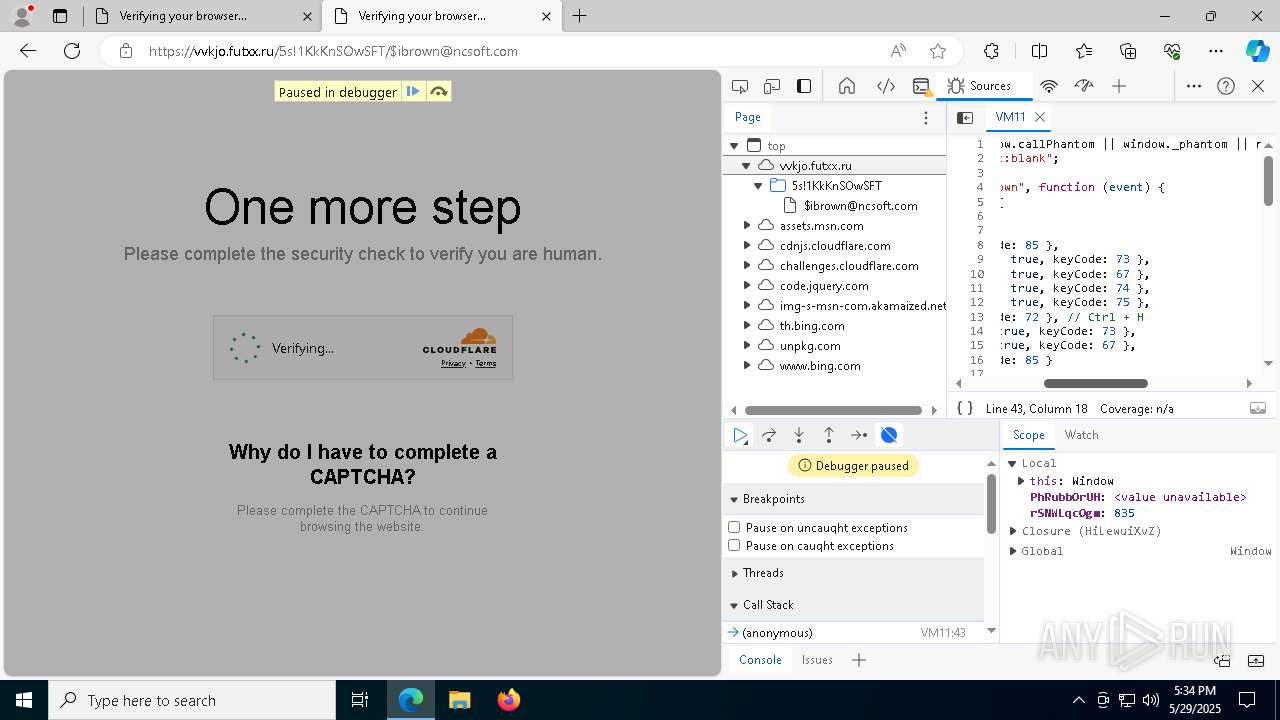1280x720 pixels.
Task: Step into next function call
Action: (799, 435)
